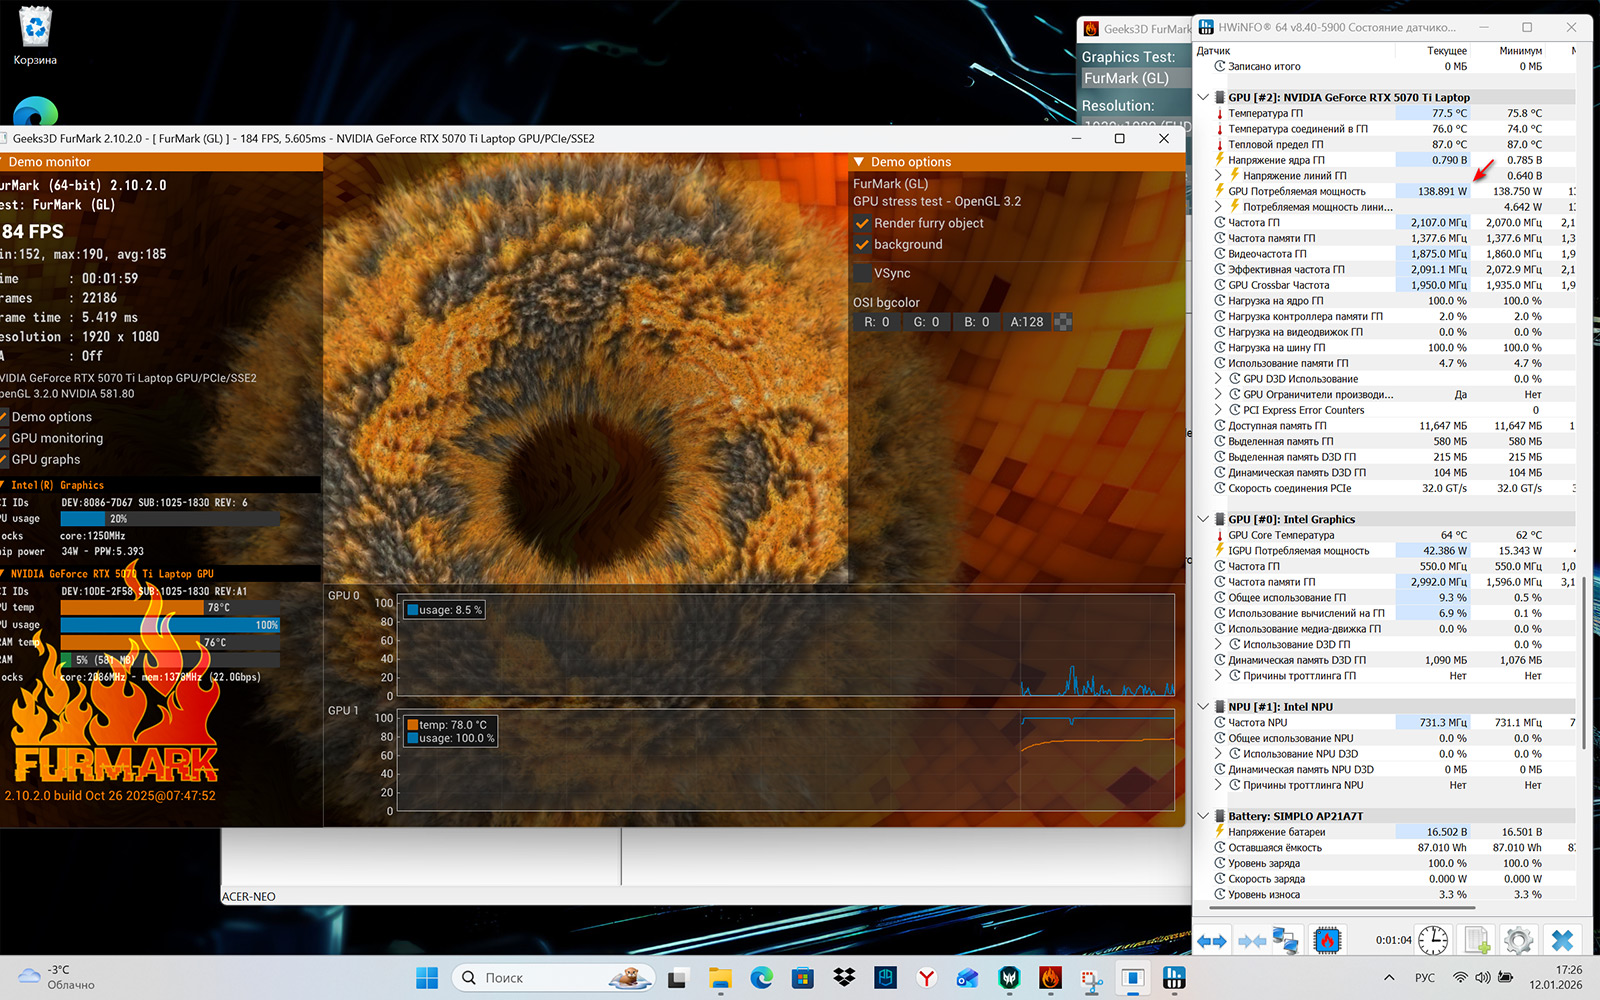Screen dimensions: 1600x1000
Task: Reset the HWiNFO clock timer icon
Action: pyautogui.click(x=1433, y=941)
